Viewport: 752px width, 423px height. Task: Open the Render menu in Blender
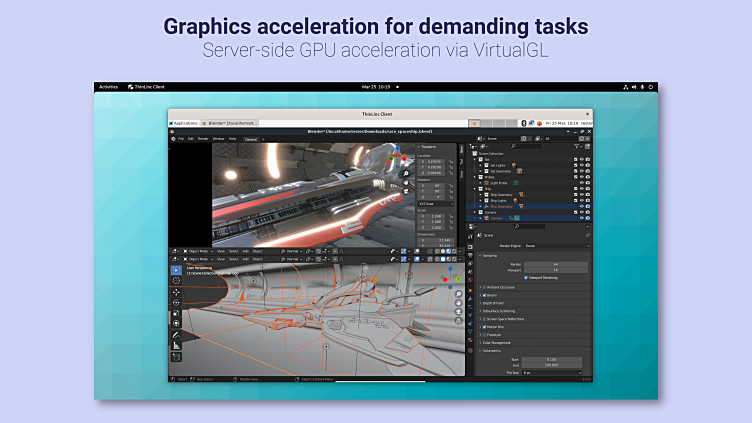tap(203, 138)
